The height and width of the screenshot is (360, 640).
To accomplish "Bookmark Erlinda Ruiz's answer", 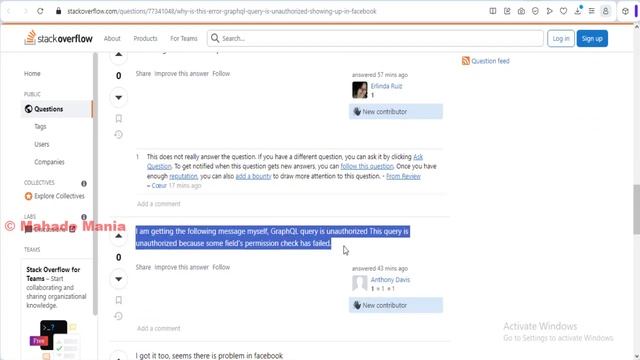I will 118,118.
